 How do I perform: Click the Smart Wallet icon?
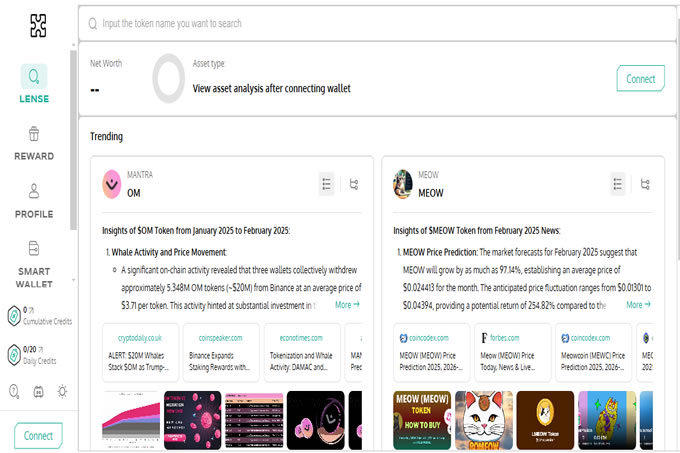(34, 248)
